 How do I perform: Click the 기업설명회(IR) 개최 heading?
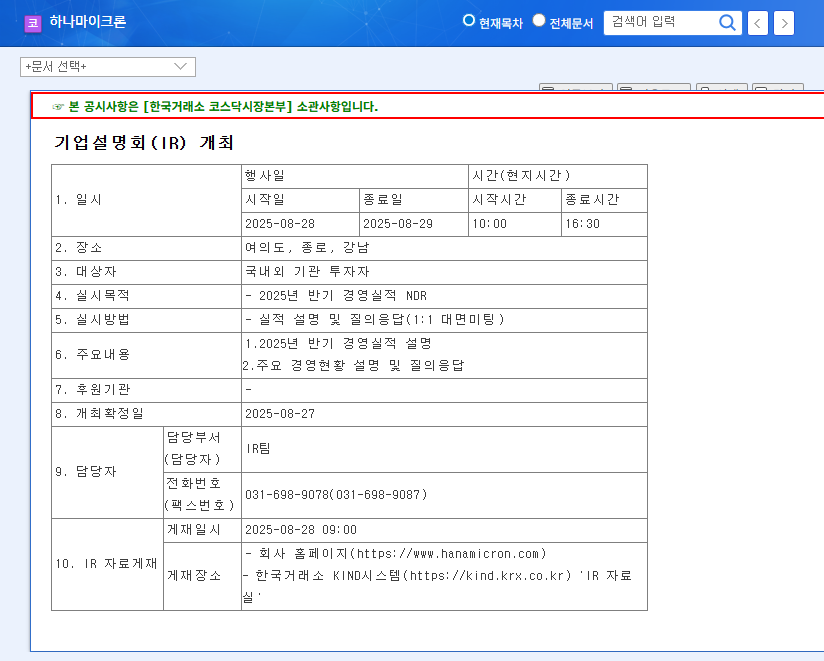pos(144,142)
